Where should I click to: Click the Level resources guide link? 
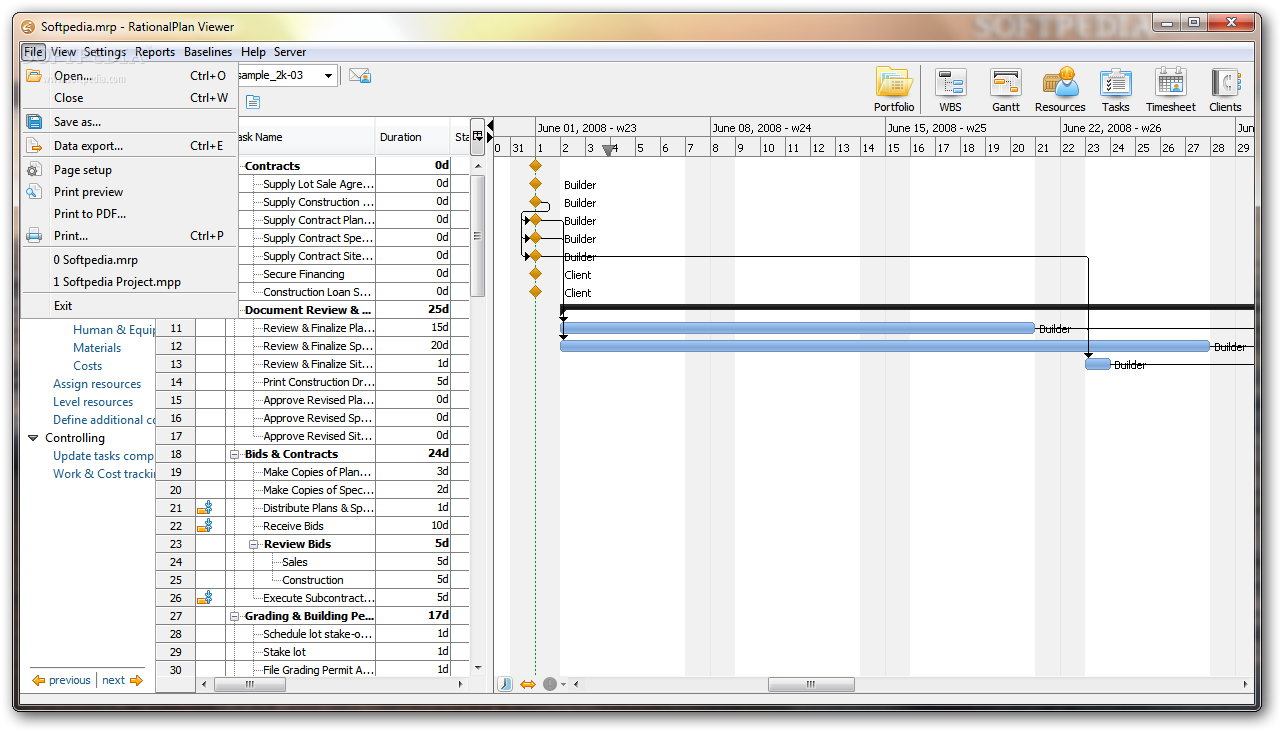tap(93, 402)
